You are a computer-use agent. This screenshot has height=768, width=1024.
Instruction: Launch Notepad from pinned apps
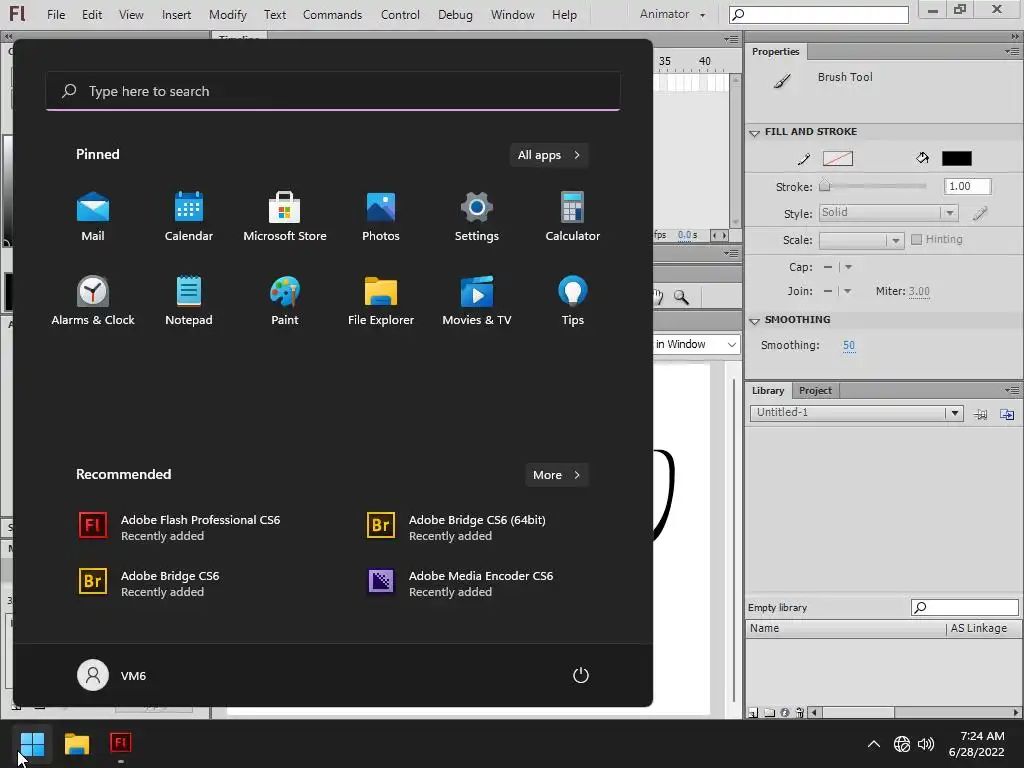189,301
